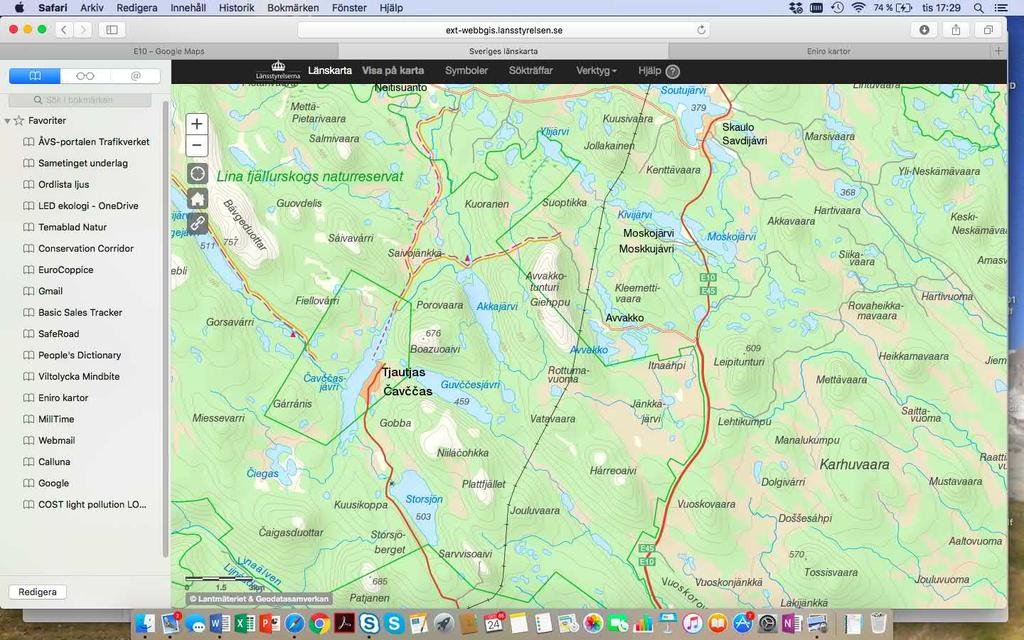1024x640 pixels.
Task: Click the Länsstyrelserna crown logo
Action: pos(278,71)
